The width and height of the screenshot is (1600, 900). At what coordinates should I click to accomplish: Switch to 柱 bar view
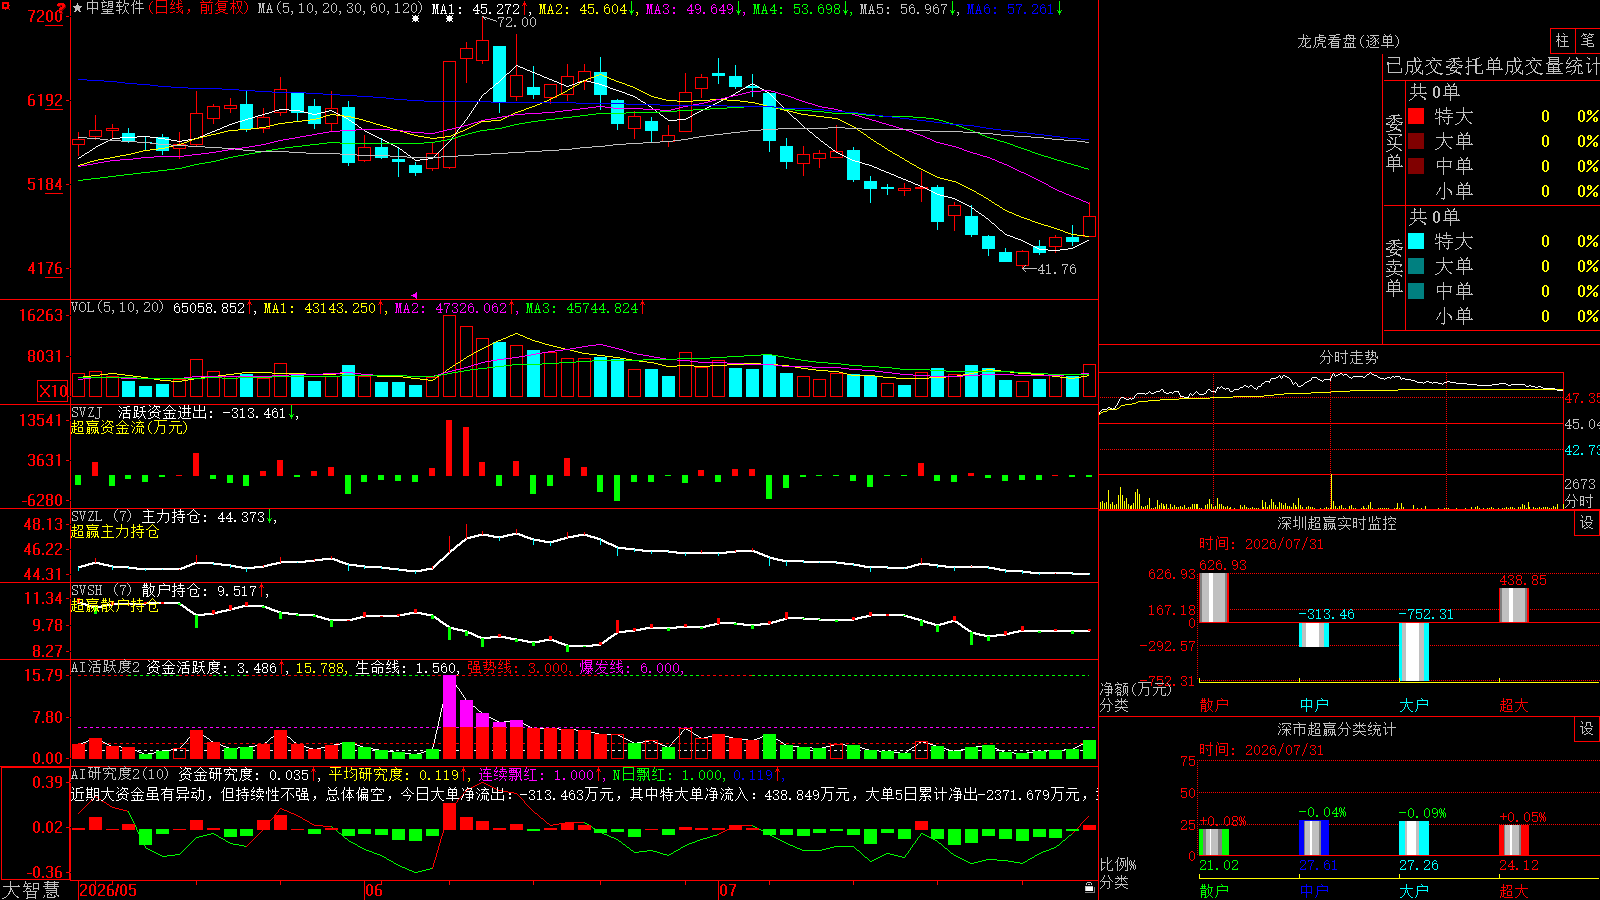pyautogui.click(x=1562, y=41)
